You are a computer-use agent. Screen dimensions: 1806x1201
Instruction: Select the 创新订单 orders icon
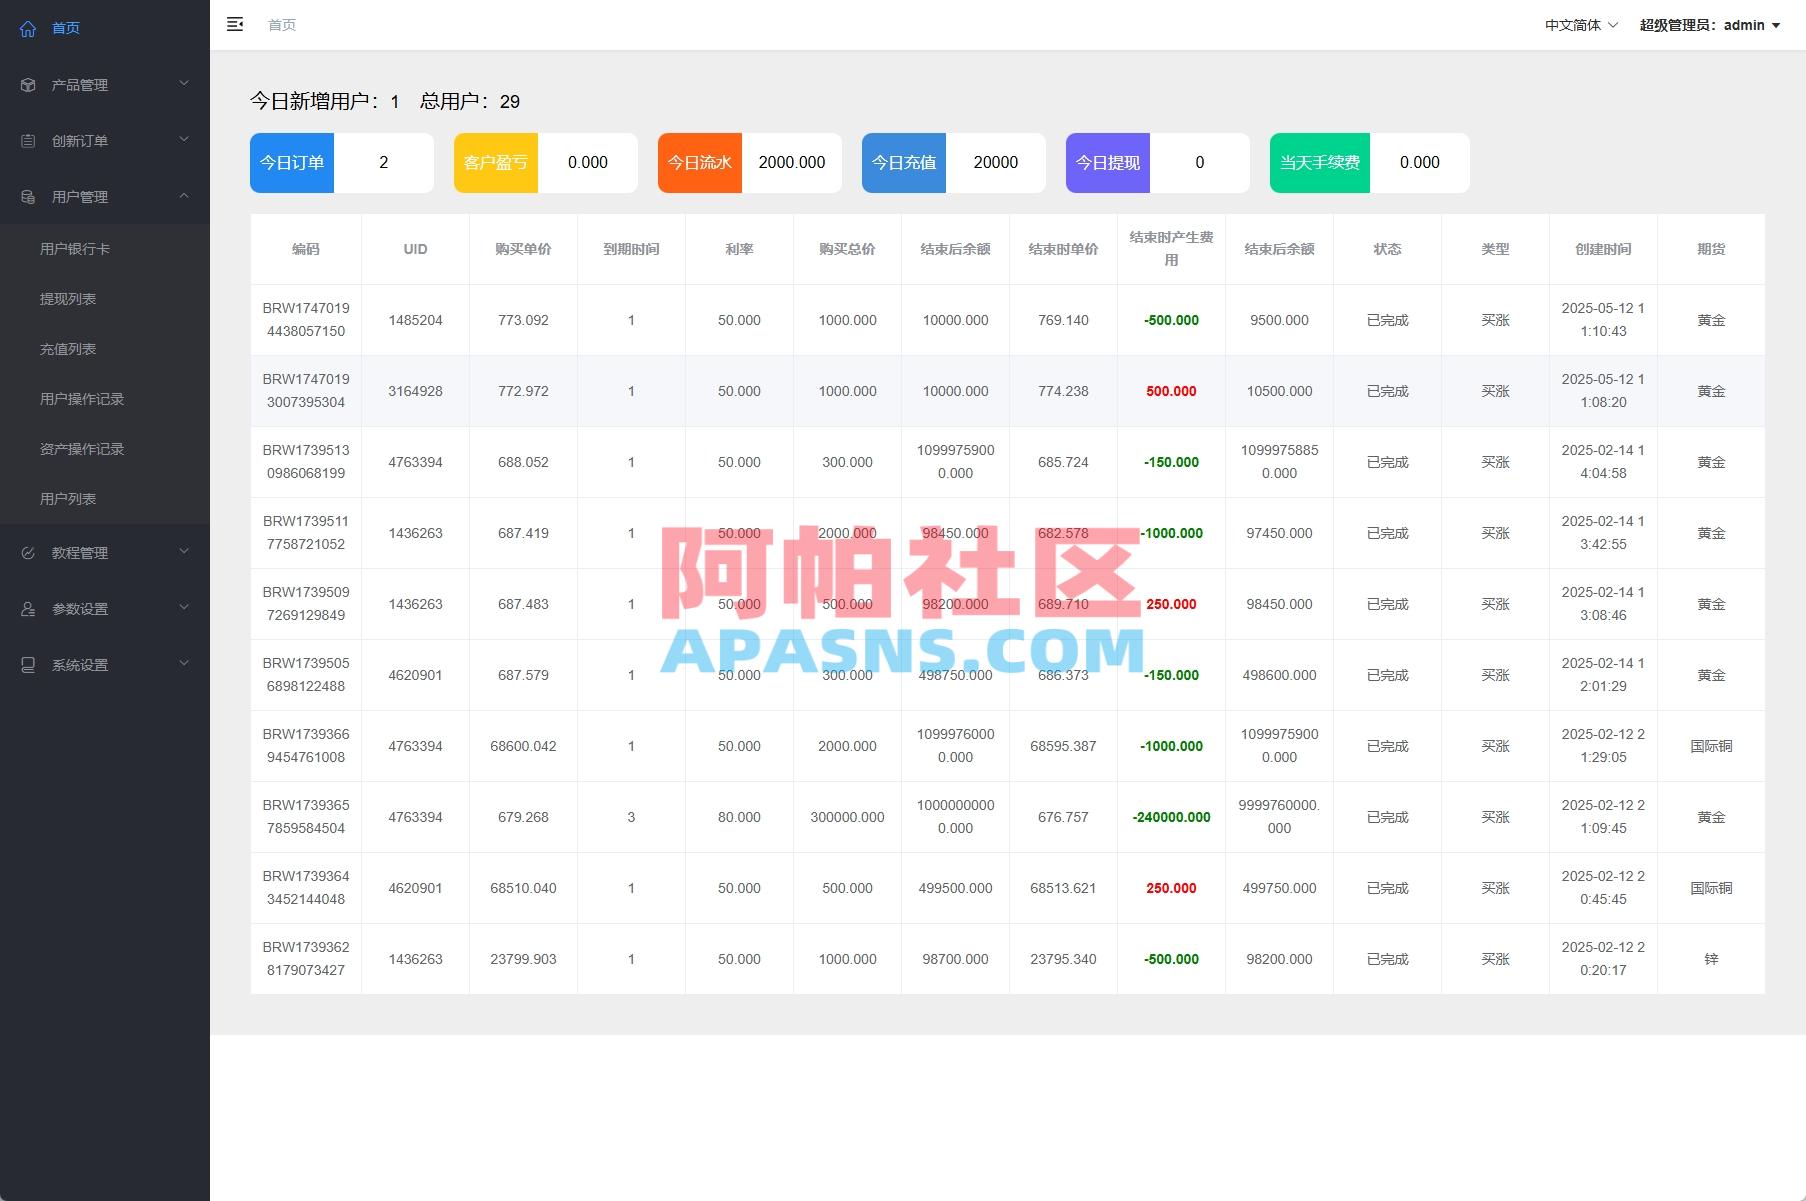27,140
